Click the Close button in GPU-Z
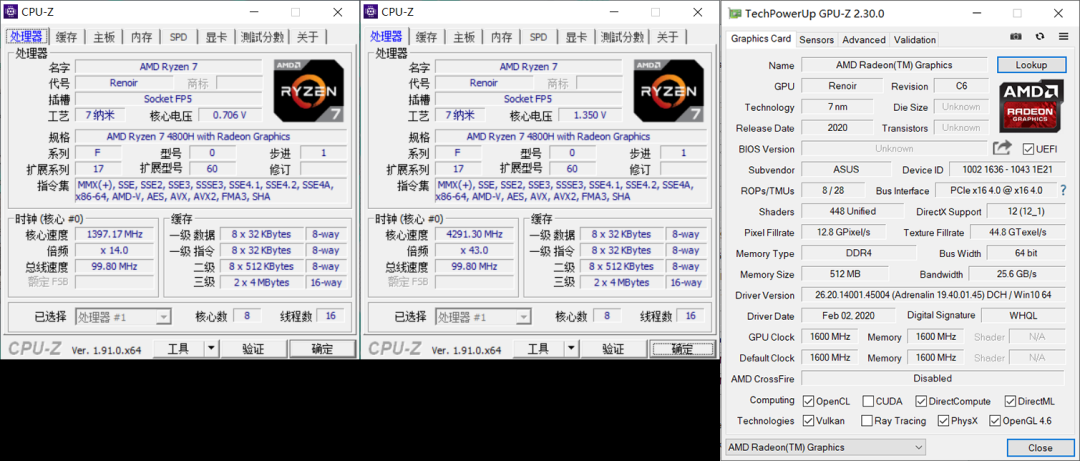 coord(1040,447)
